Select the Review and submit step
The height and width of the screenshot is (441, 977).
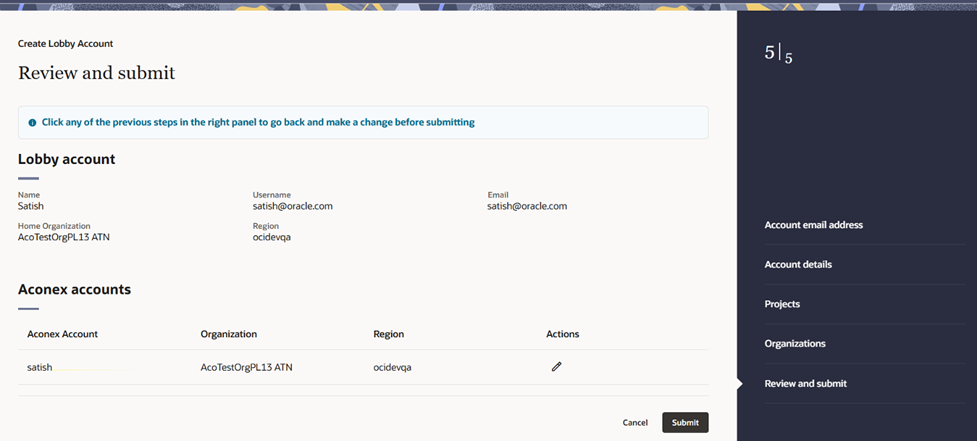pos(806,384)
